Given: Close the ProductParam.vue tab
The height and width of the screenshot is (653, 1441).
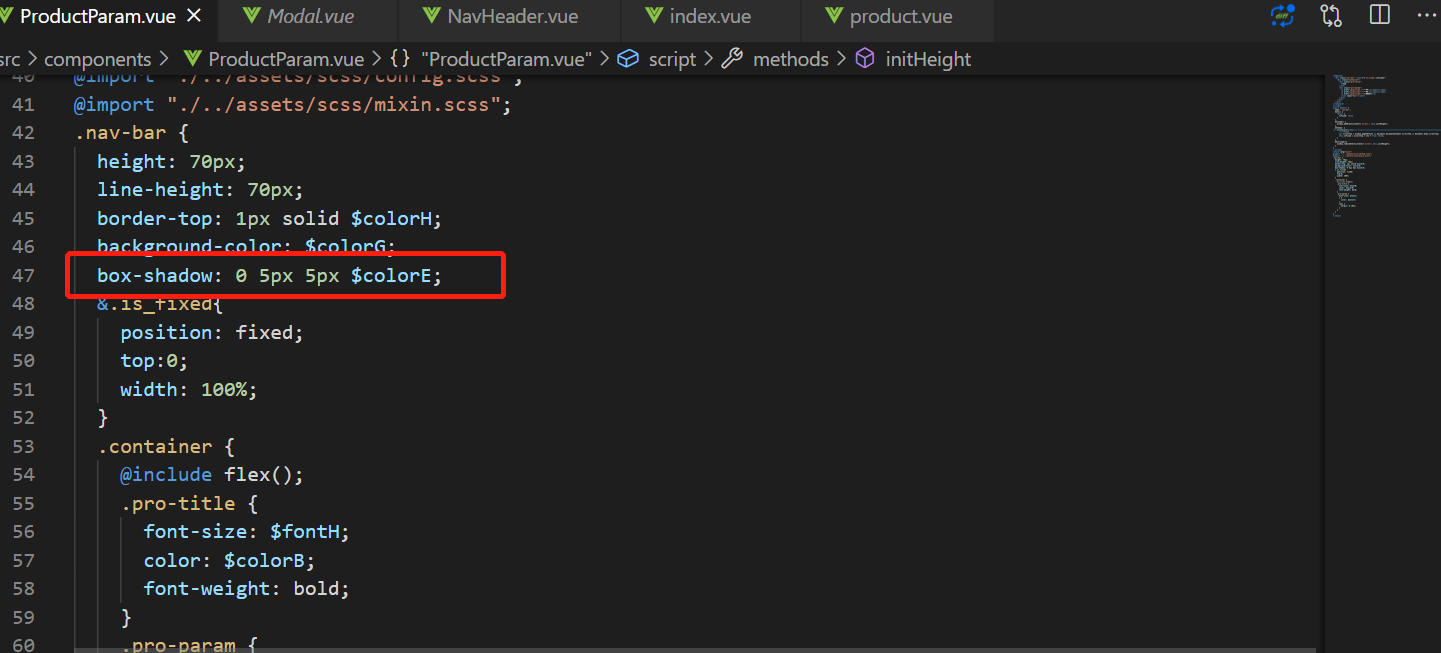Looking at the screenshot, I should coord(194,16).
